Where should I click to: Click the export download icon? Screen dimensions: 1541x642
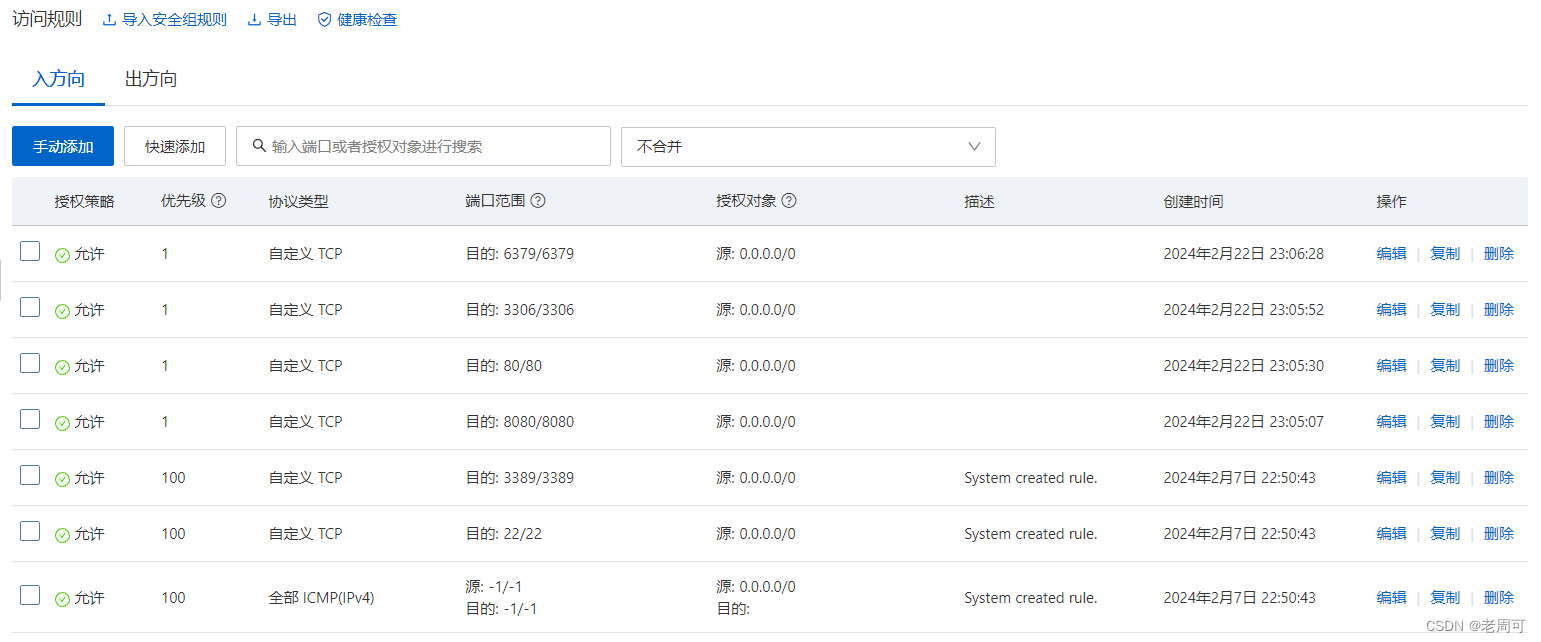(254, 20)
